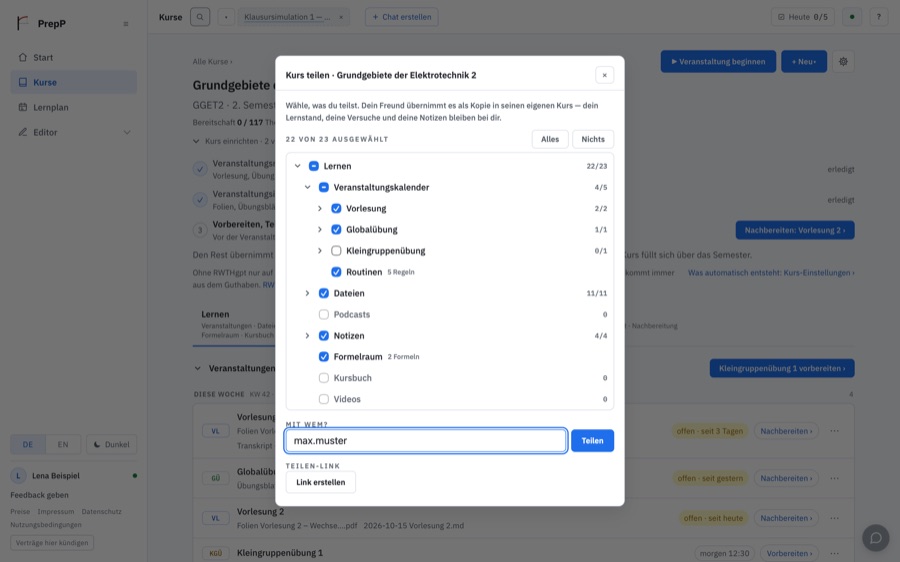900x562 pixels.
Task: Click Lena Beispiel's avatar icon
Action: (x=18, y=475)
